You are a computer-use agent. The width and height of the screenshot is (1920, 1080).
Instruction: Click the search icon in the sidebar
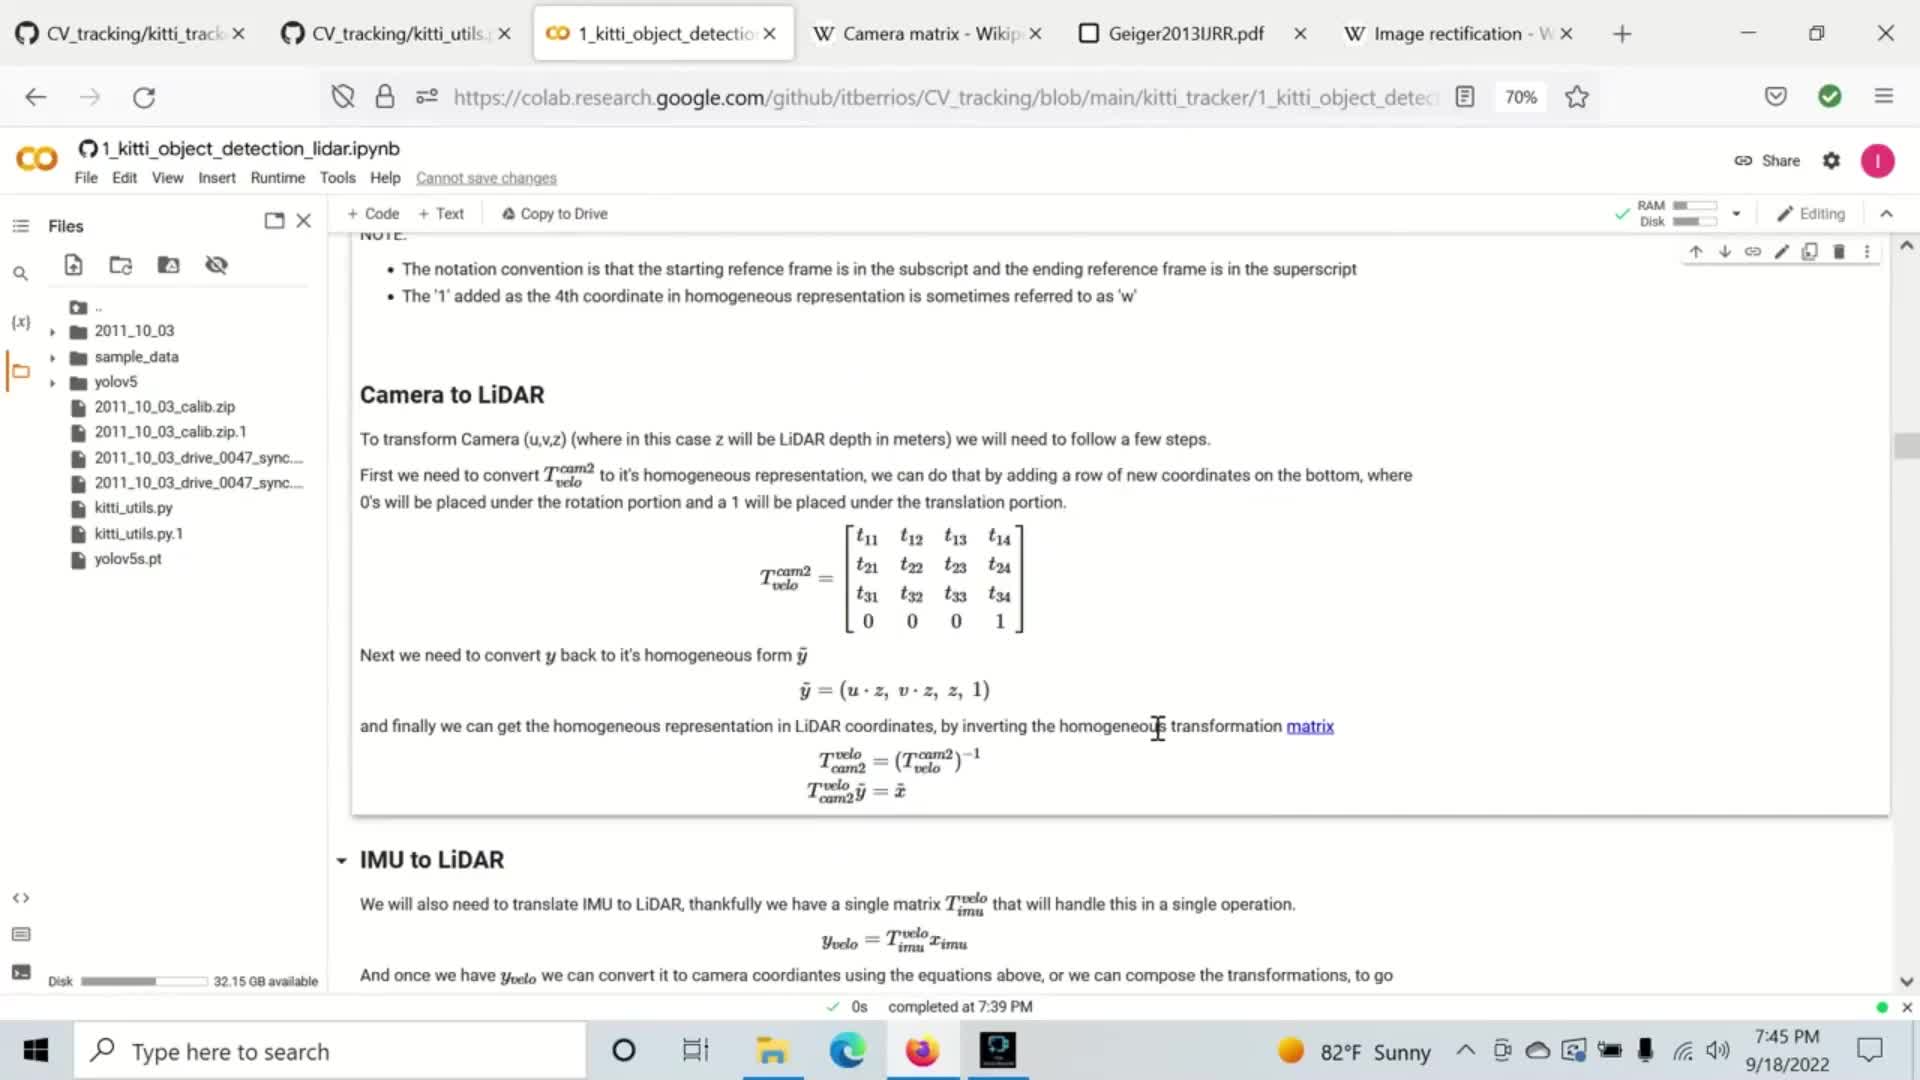20,277
